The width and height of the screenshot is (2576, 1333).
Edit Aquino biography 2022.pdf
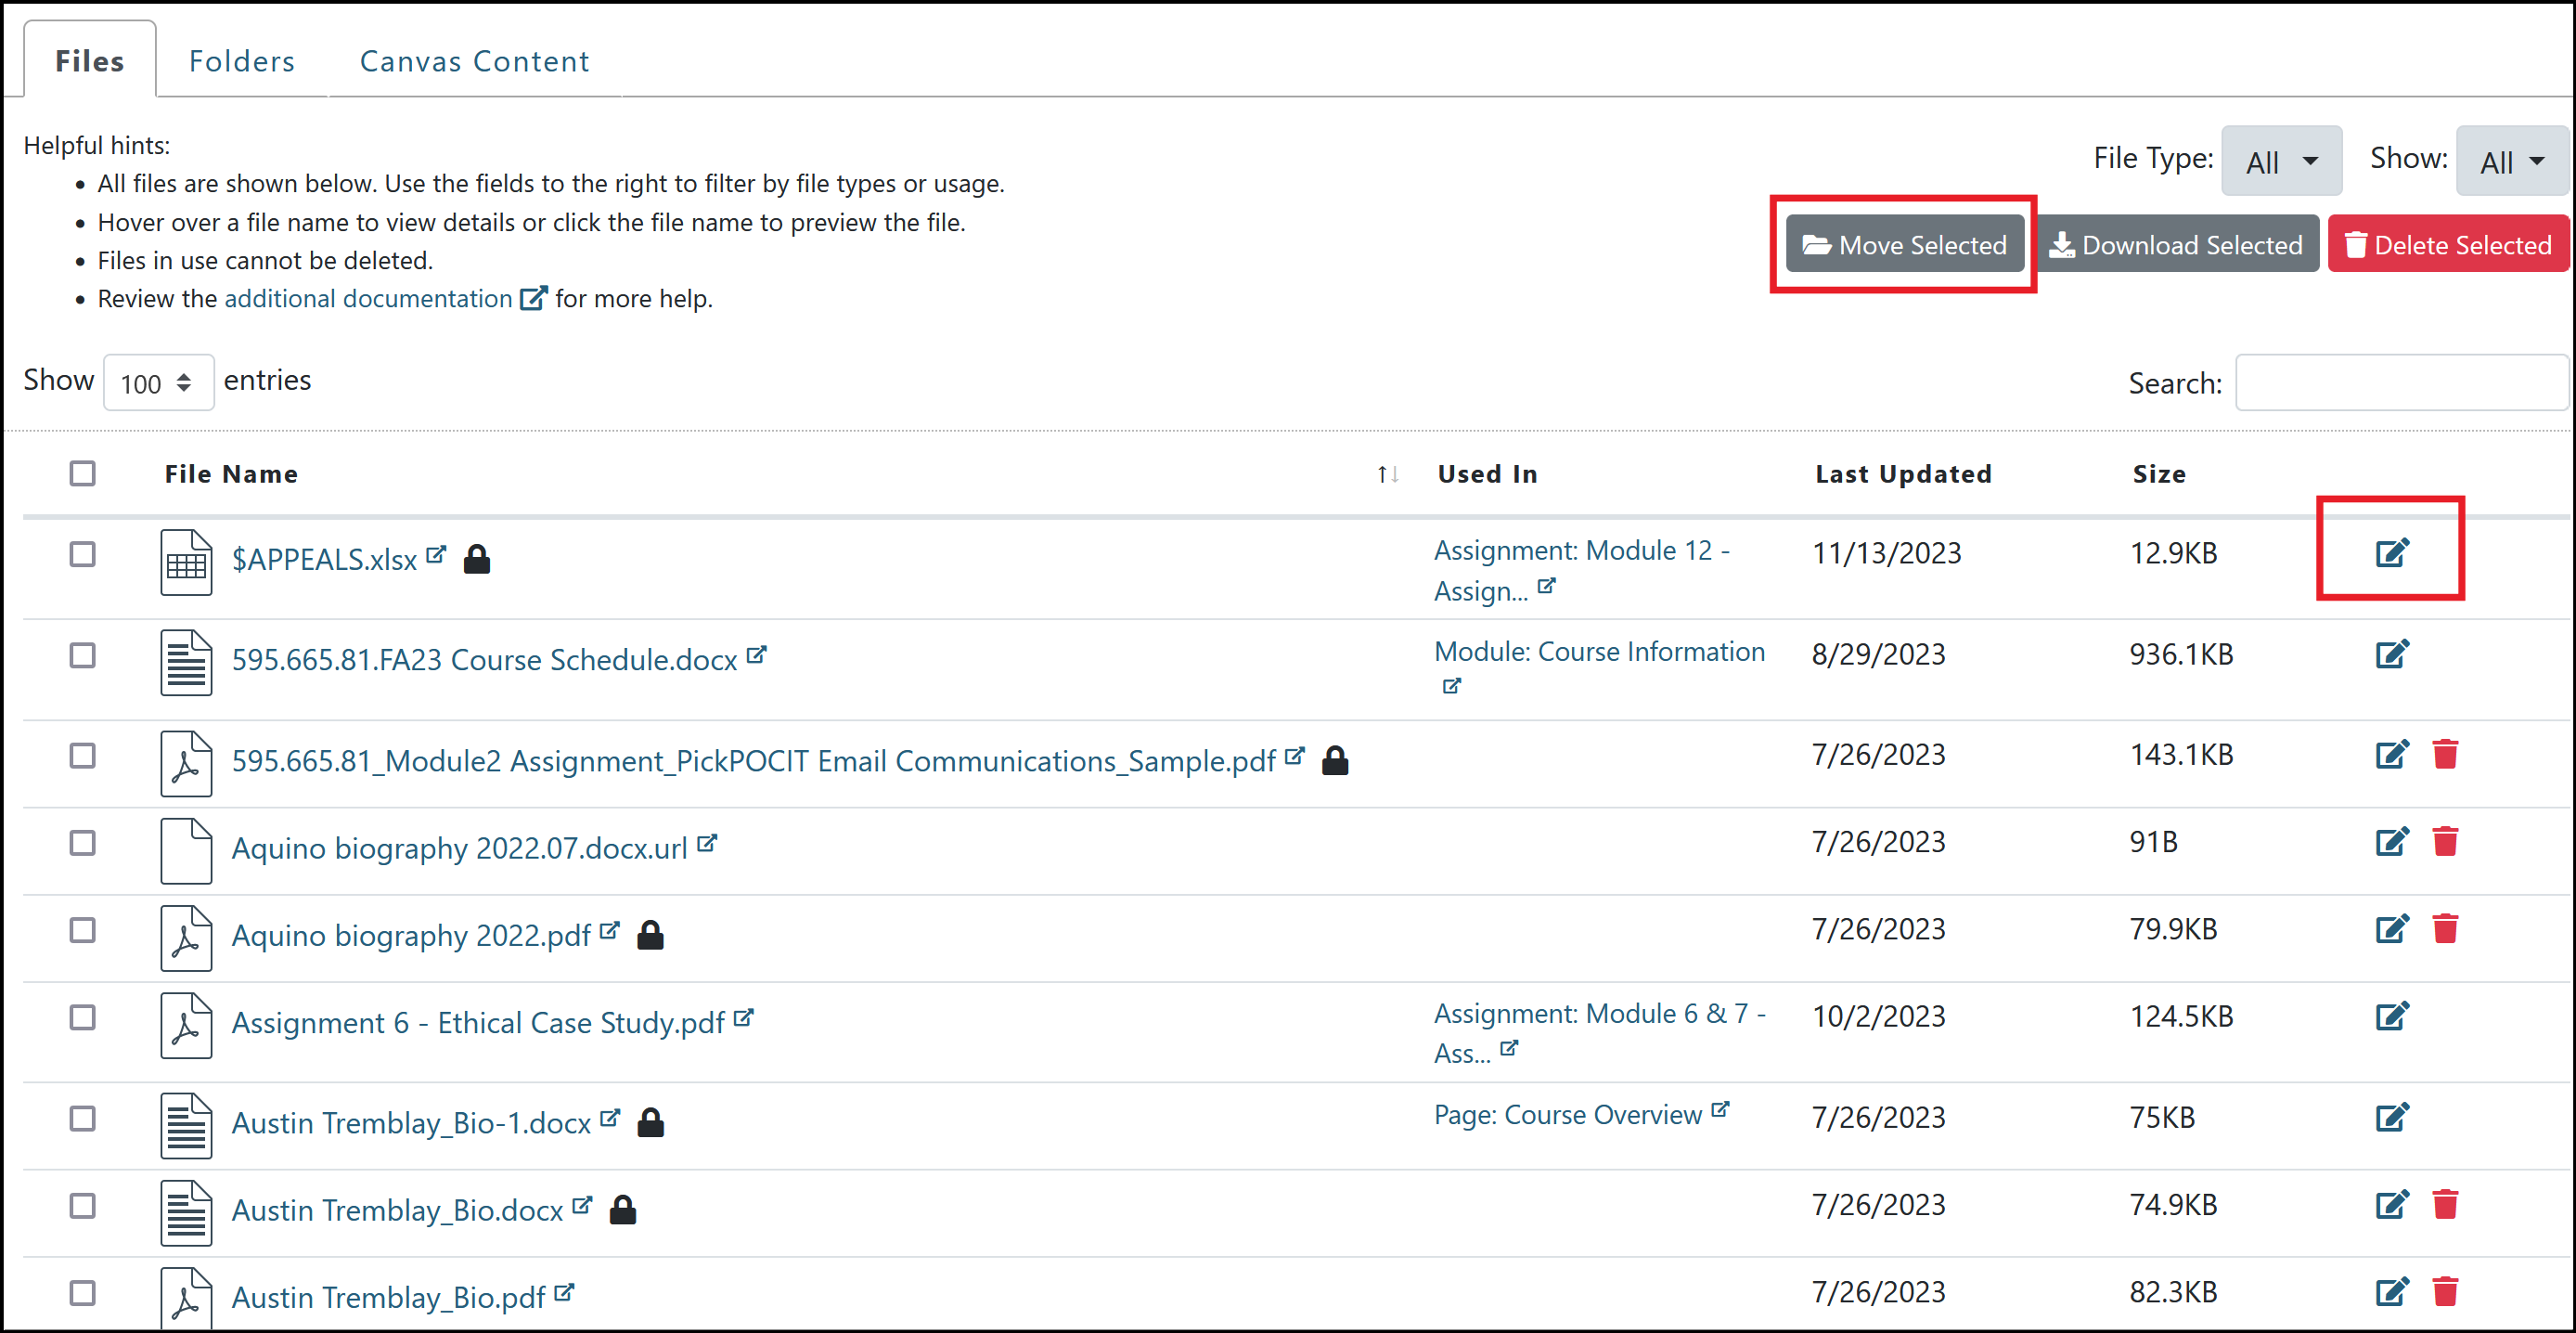click(2392, 929)
